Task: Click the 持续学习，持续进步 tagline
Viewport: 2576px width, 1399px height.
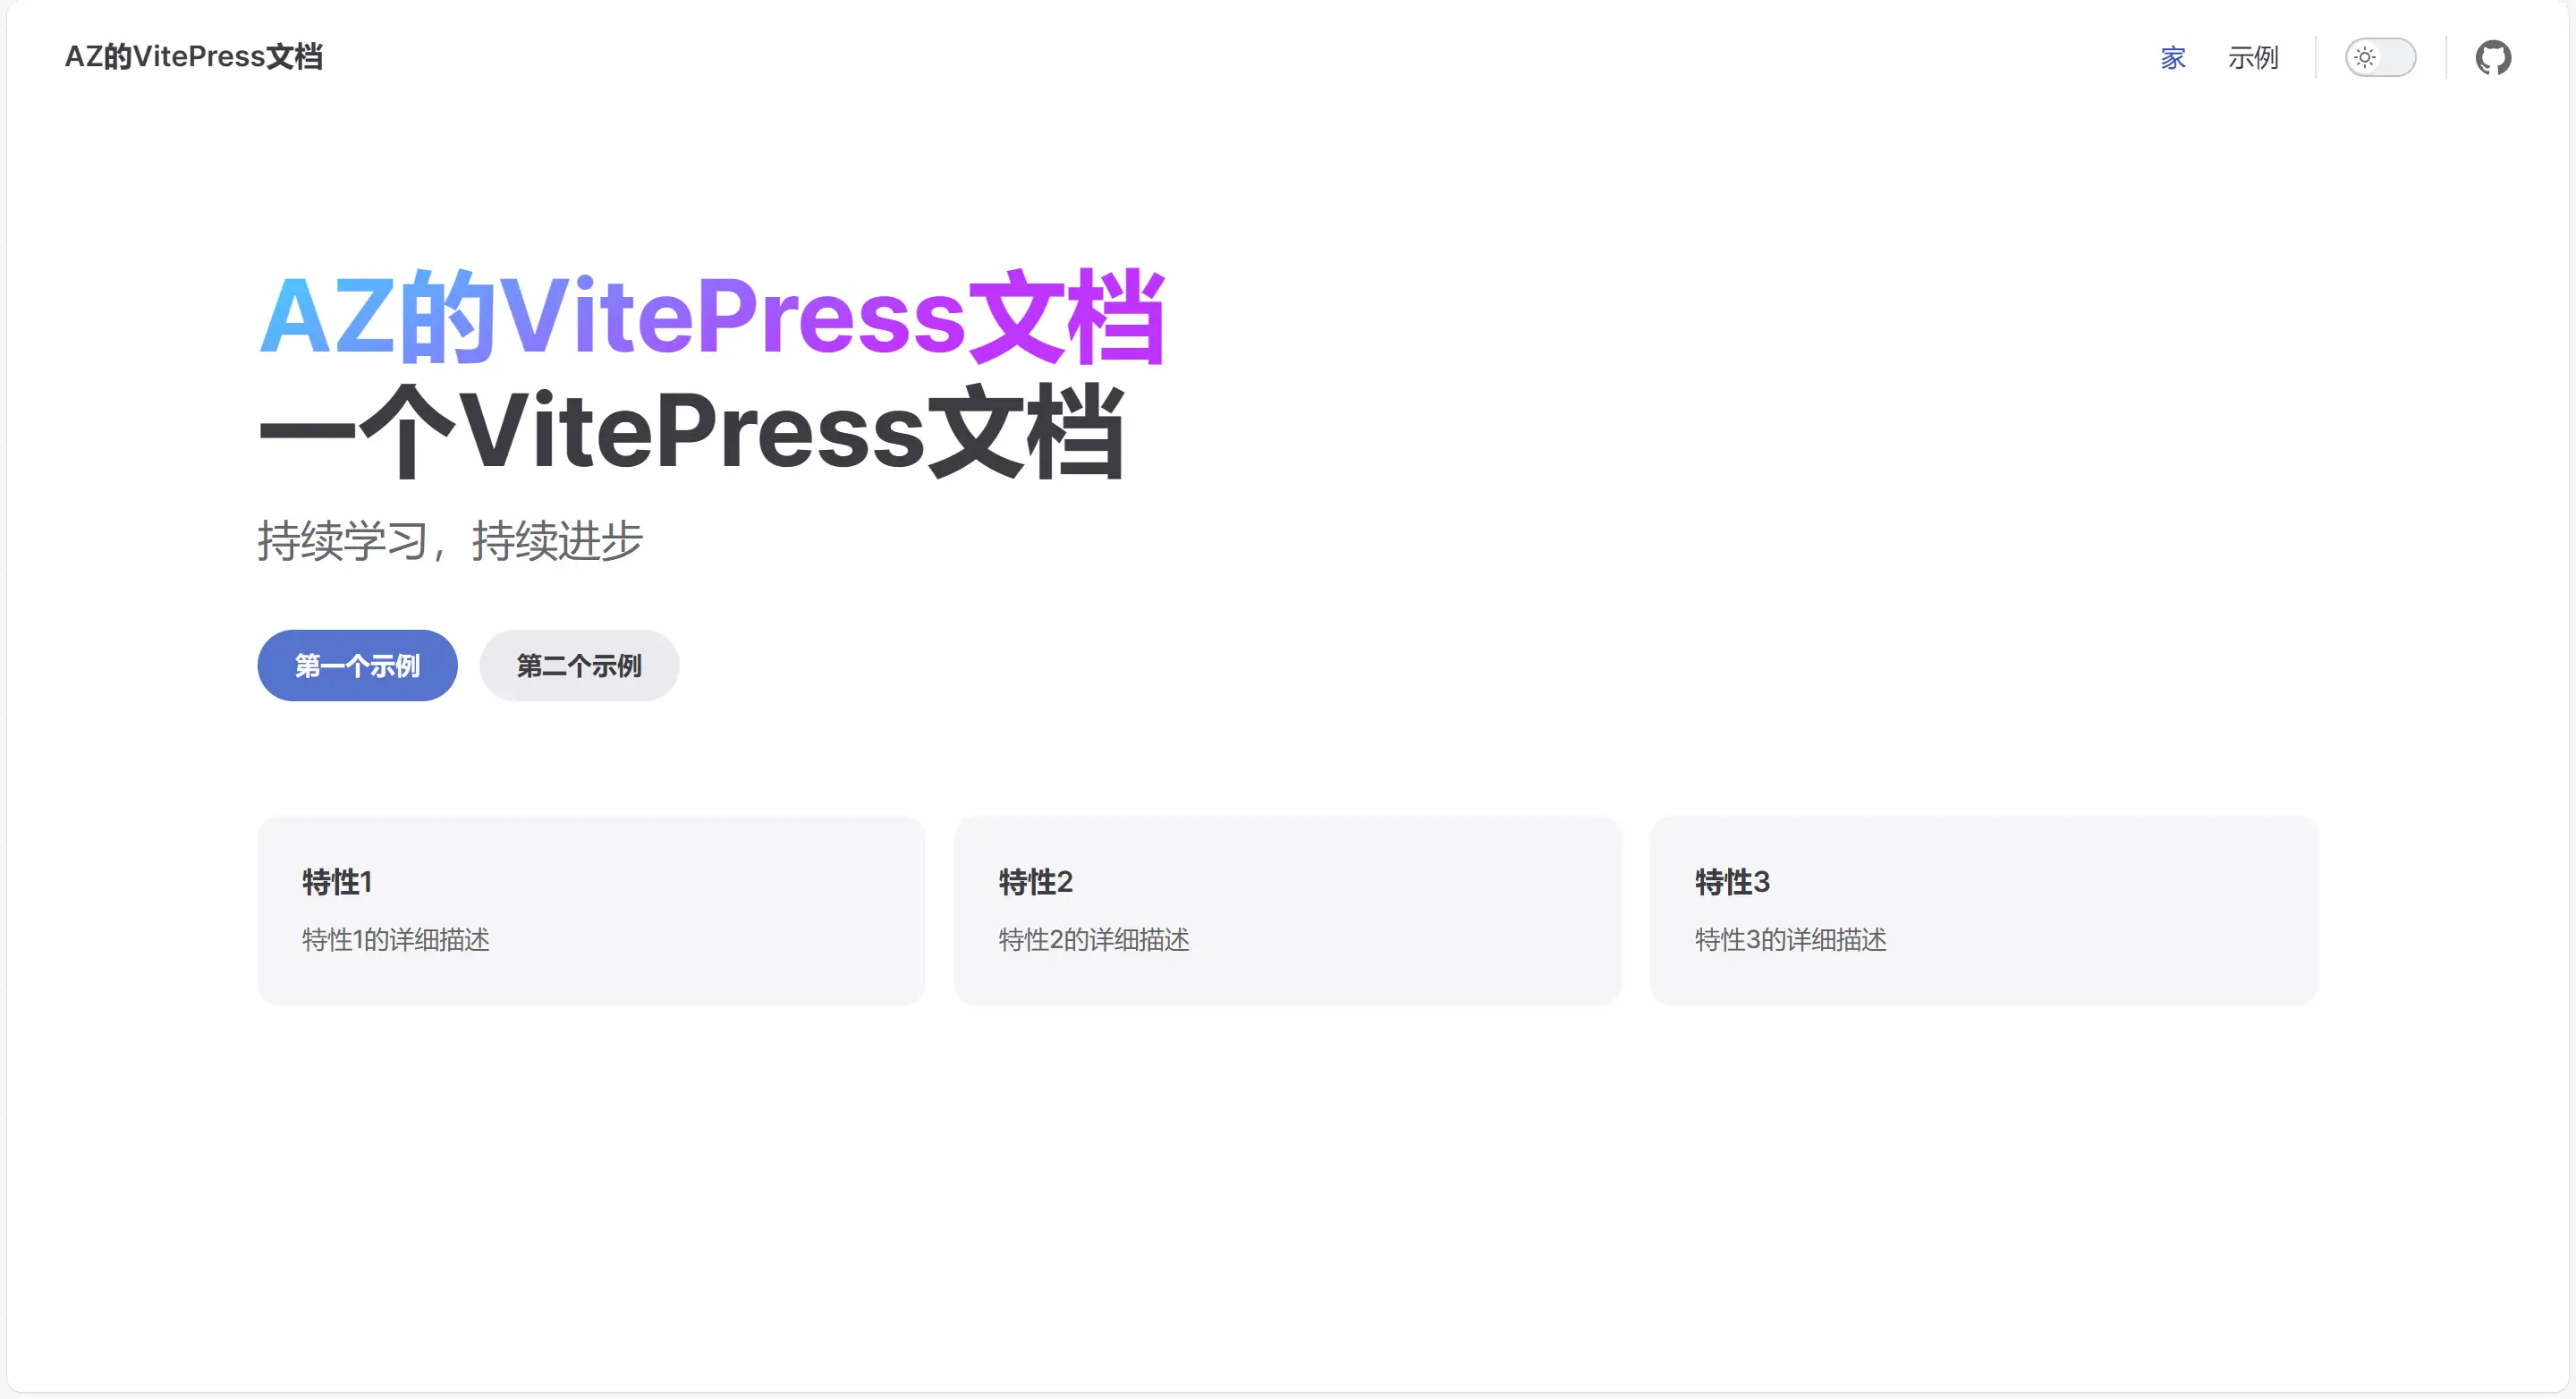Action: tap(450, 540)
